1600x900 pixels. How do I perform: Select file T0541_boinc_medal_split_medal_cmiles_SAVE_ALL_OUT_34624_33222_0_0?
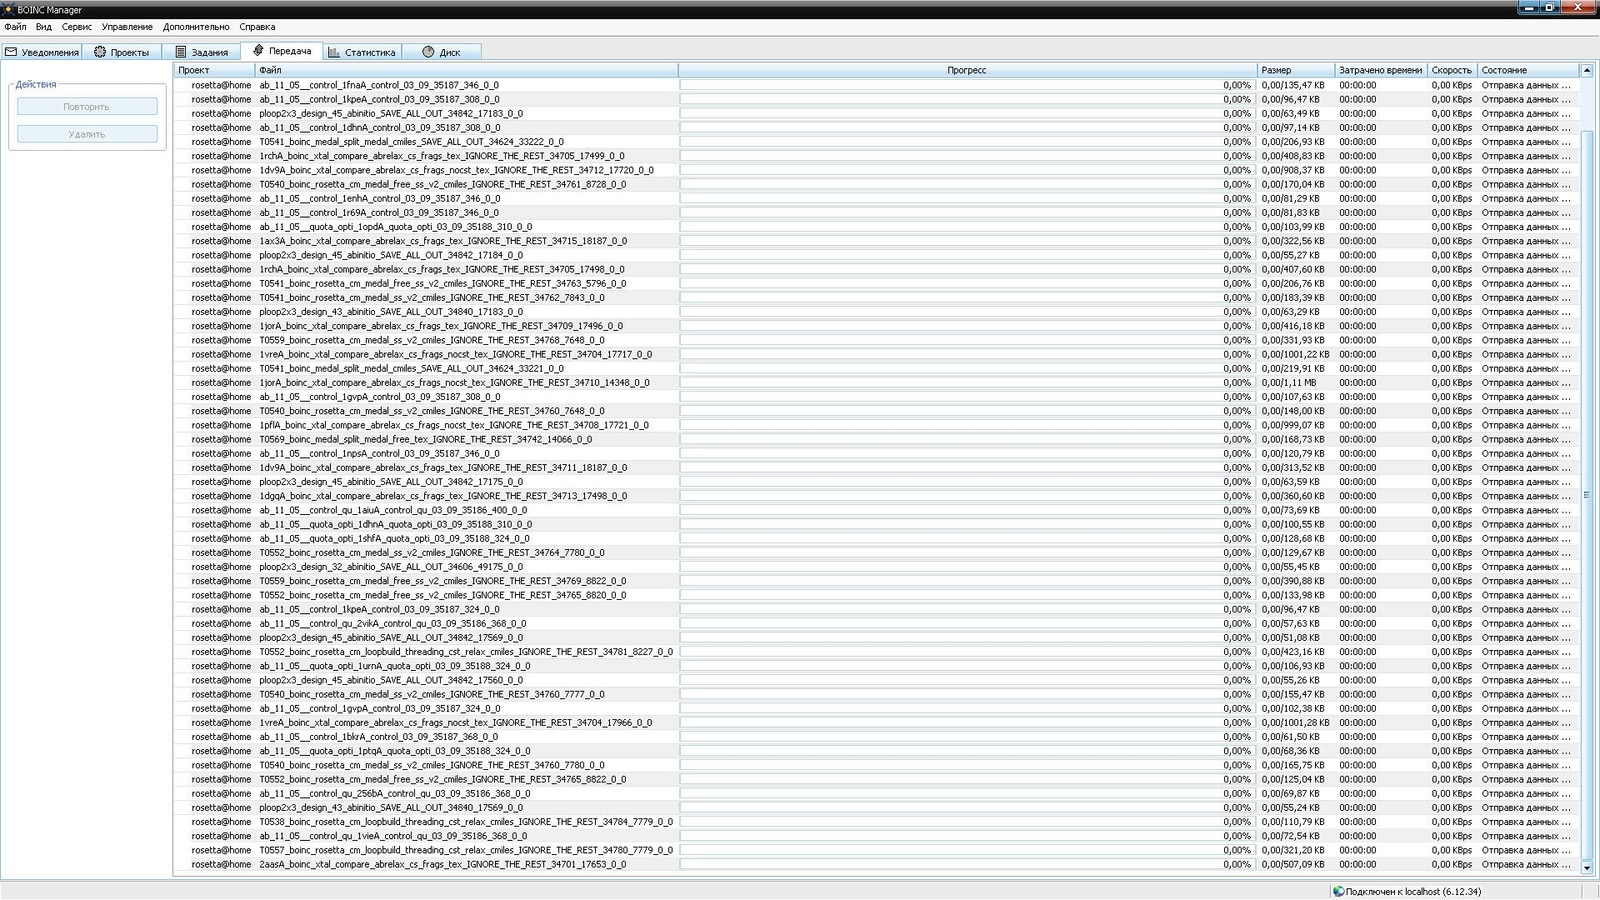point(411,142)
